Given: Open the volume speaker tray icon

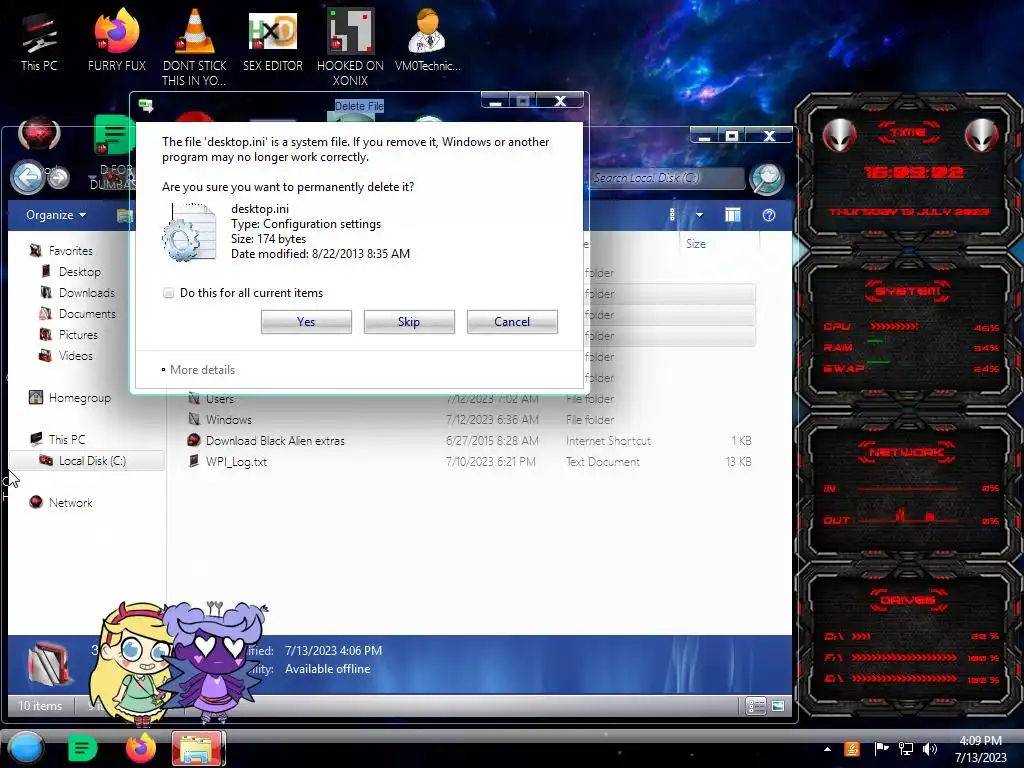Looking at the screenshot, I should click(929, 749).
